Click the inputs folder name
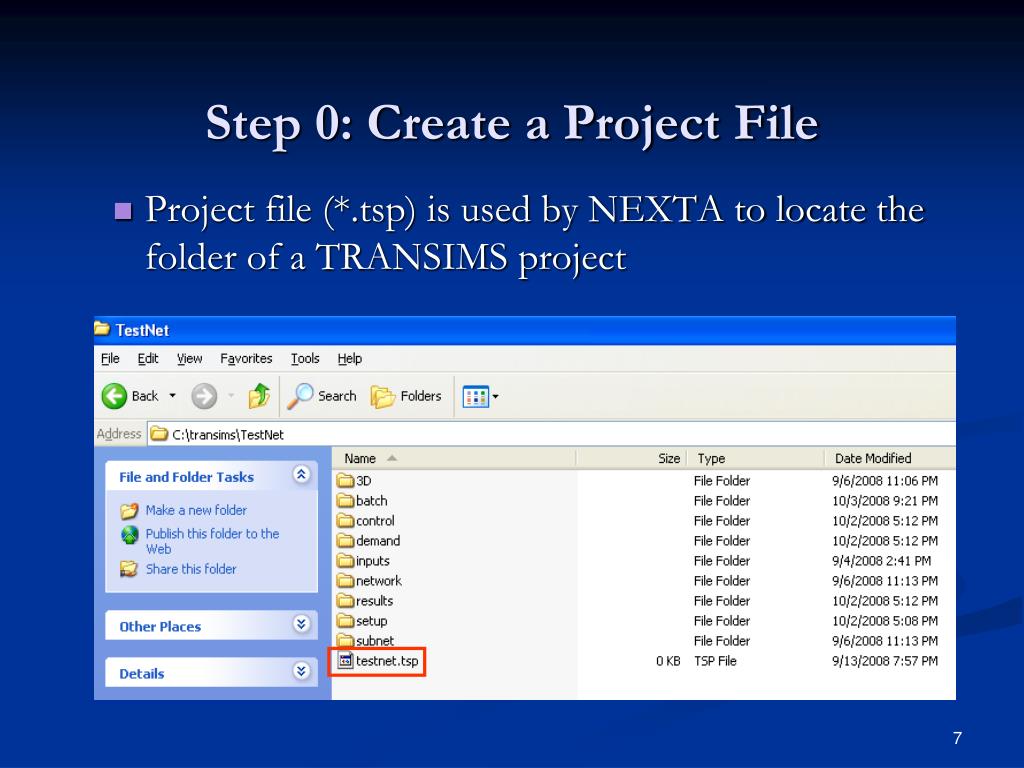The width and height of the screenshot is (1024, 768). point(373,561)
